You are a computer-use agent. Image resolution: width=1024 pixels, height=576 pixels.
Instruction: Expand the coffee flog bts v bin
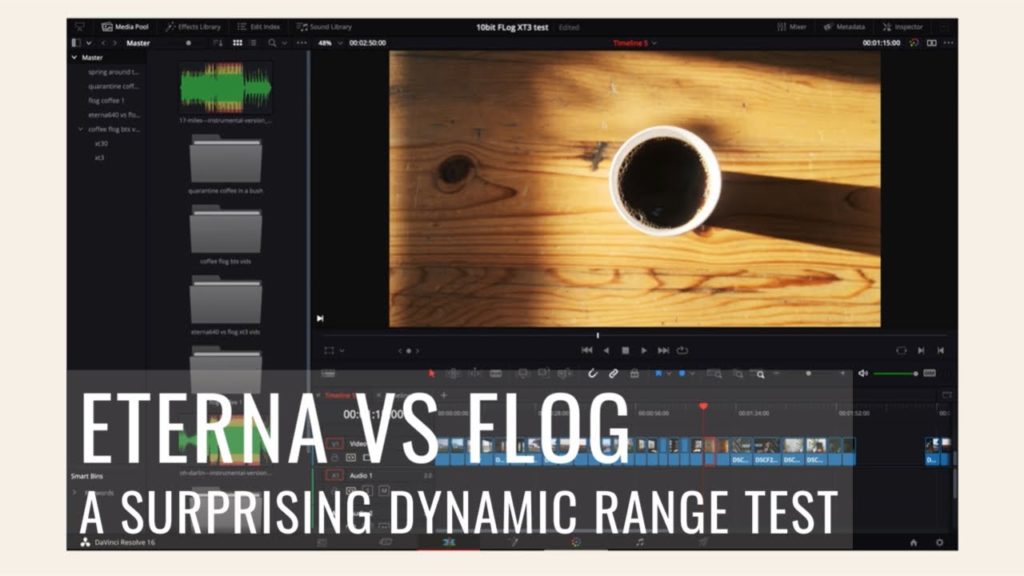tap(80, 131)
